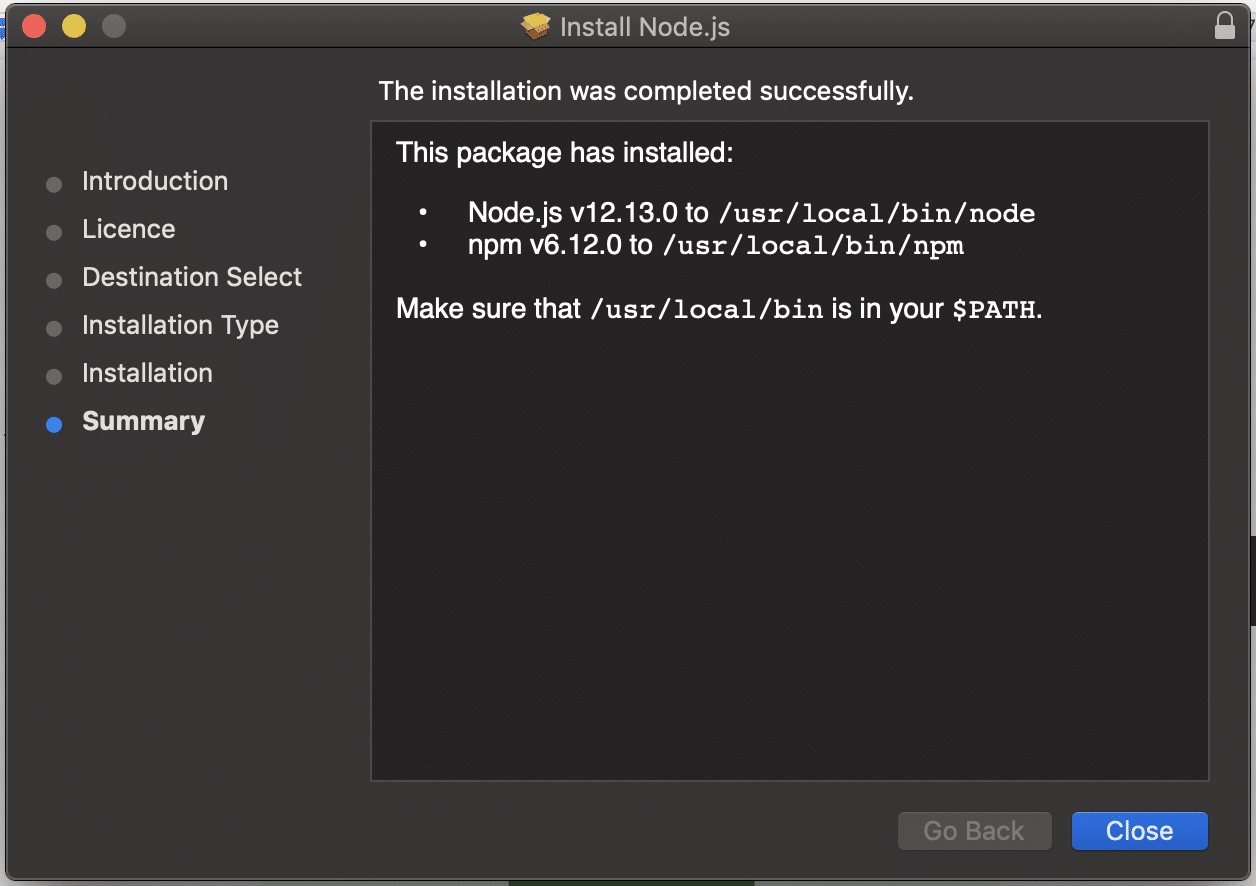Click the Licence step indicator dot
The image size is (1256, 886).
click(53, 232)
